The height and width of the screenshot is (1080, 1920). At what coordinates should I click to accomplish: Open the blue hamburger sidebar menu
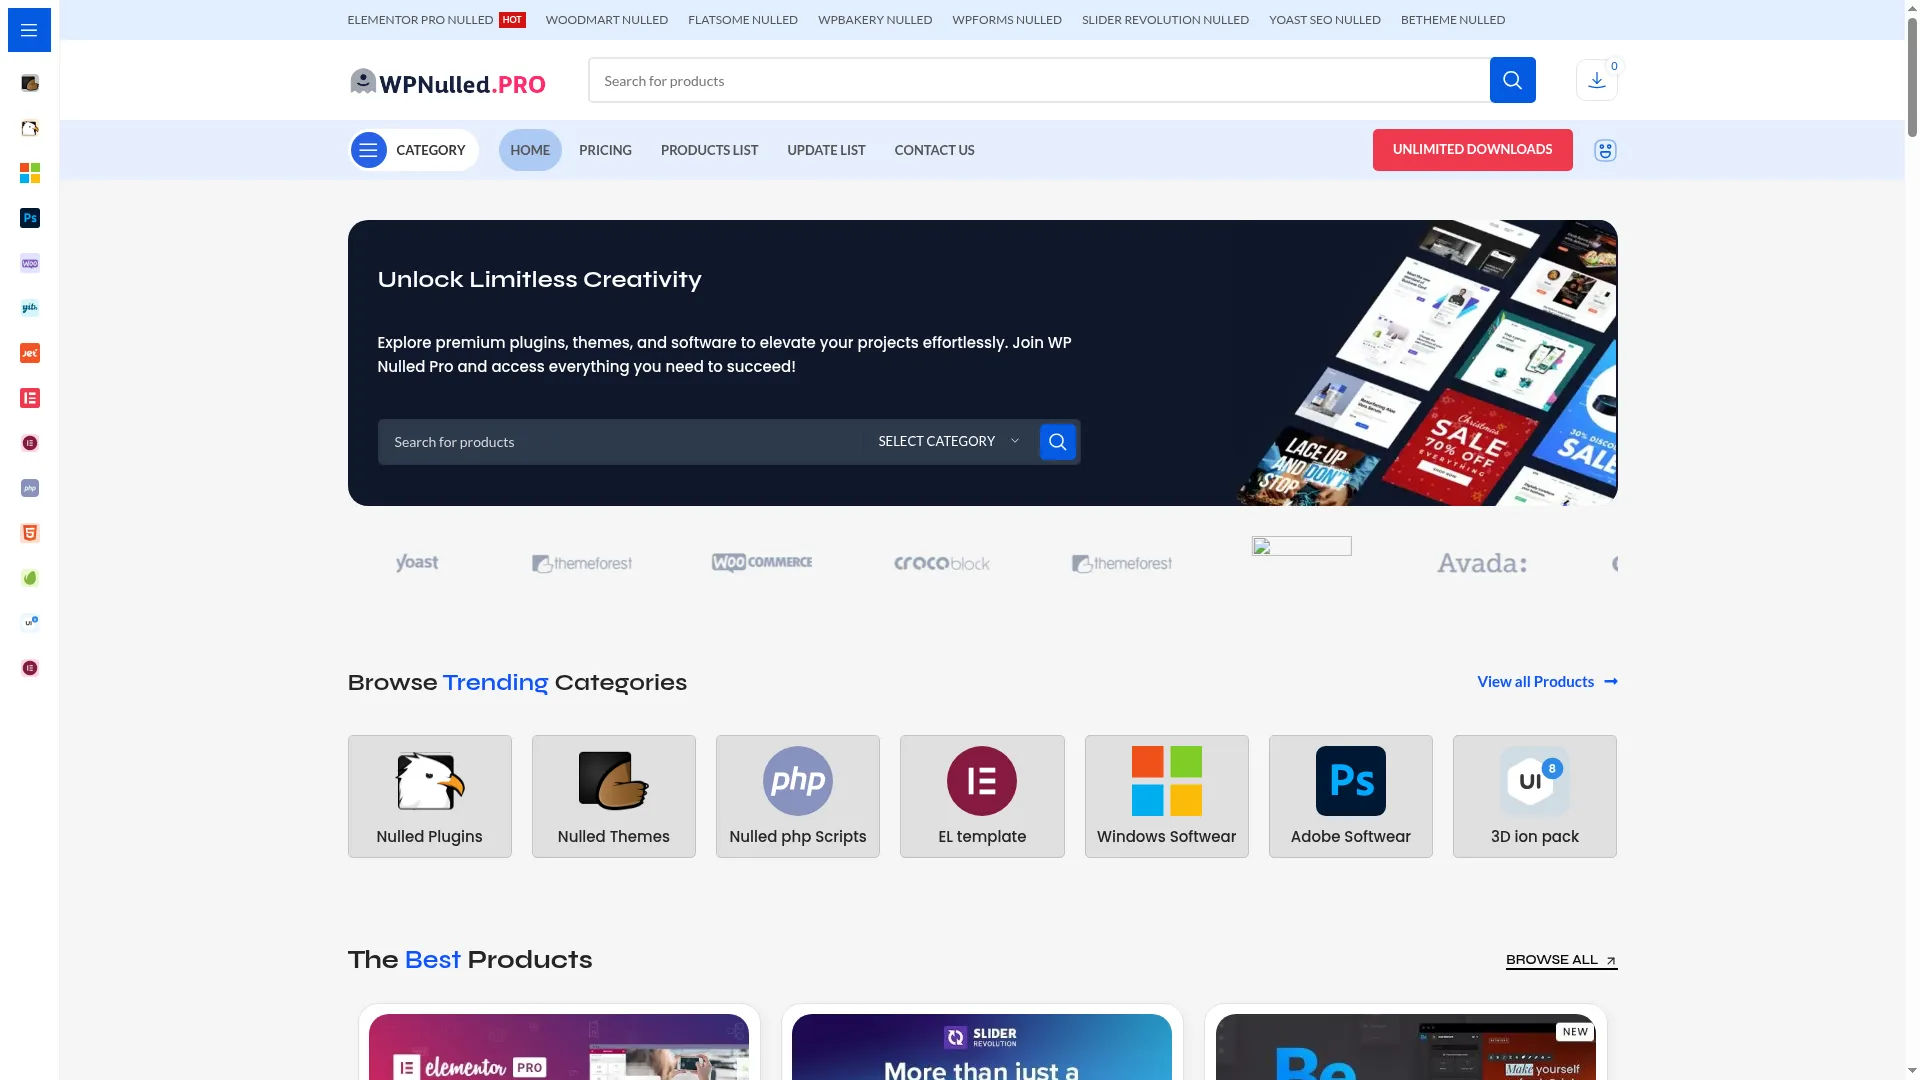pyautogui.click(x=29, y=30)
